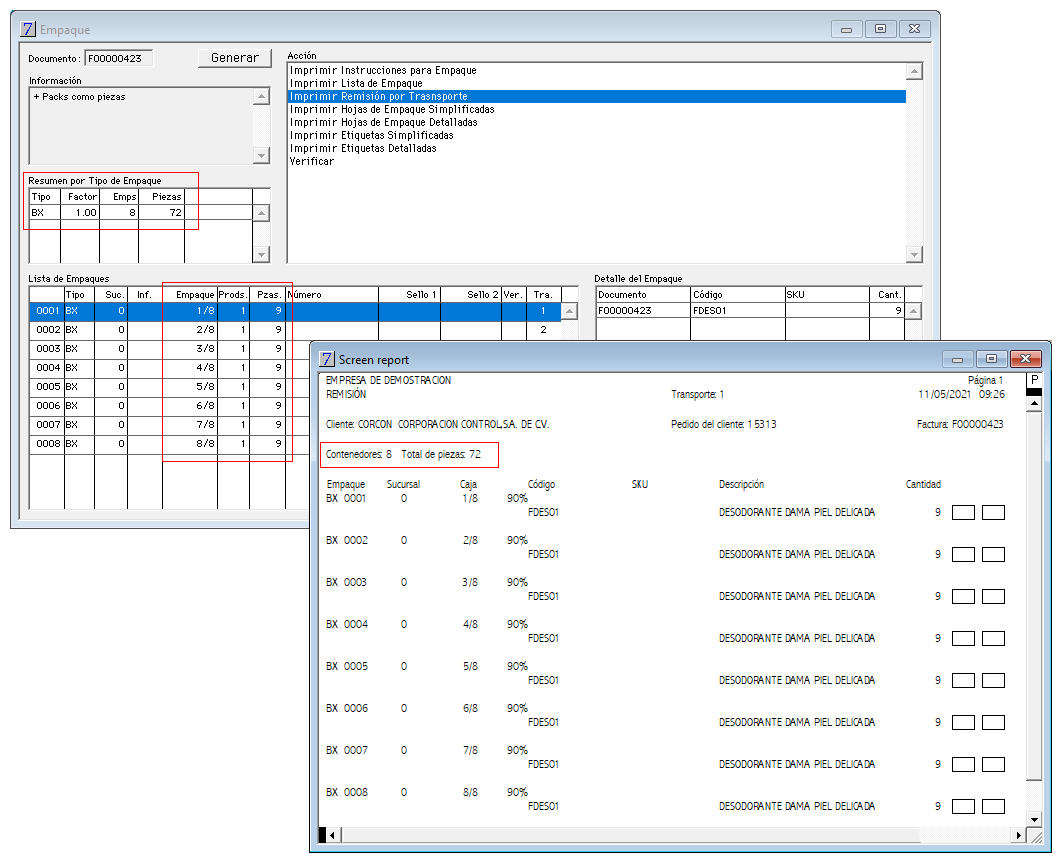This screenshot has width=1061, height=864.
Task: Select empaque row 0004 in Lista
Action: click(169, 368)
